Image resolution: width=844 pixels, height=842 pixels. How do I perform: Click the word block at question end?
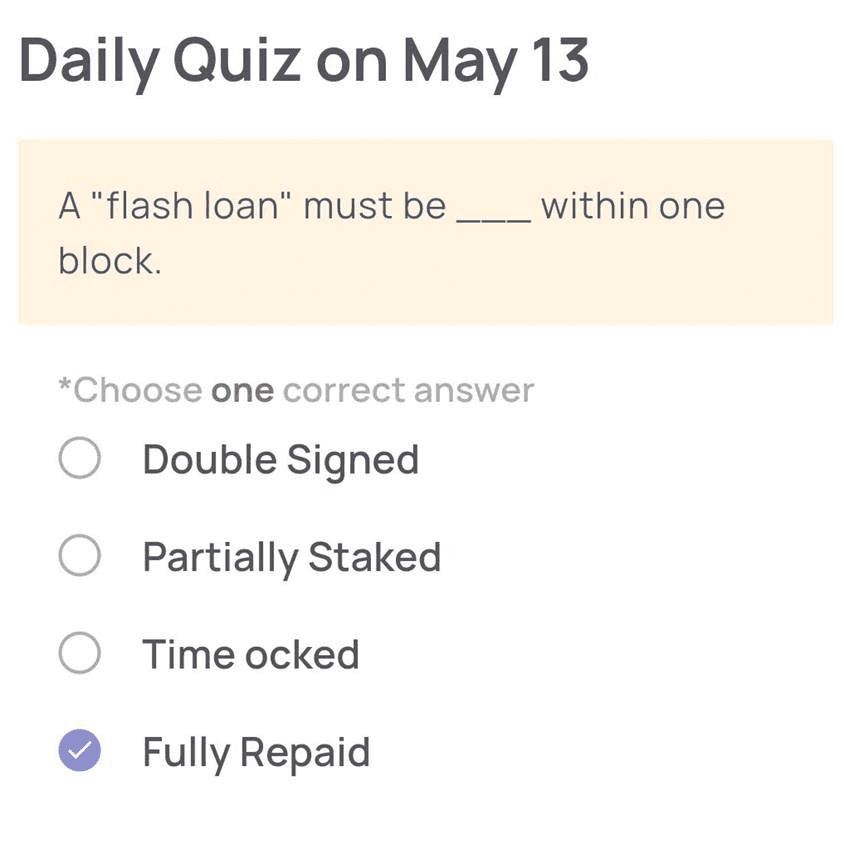[x=110, y=261]
